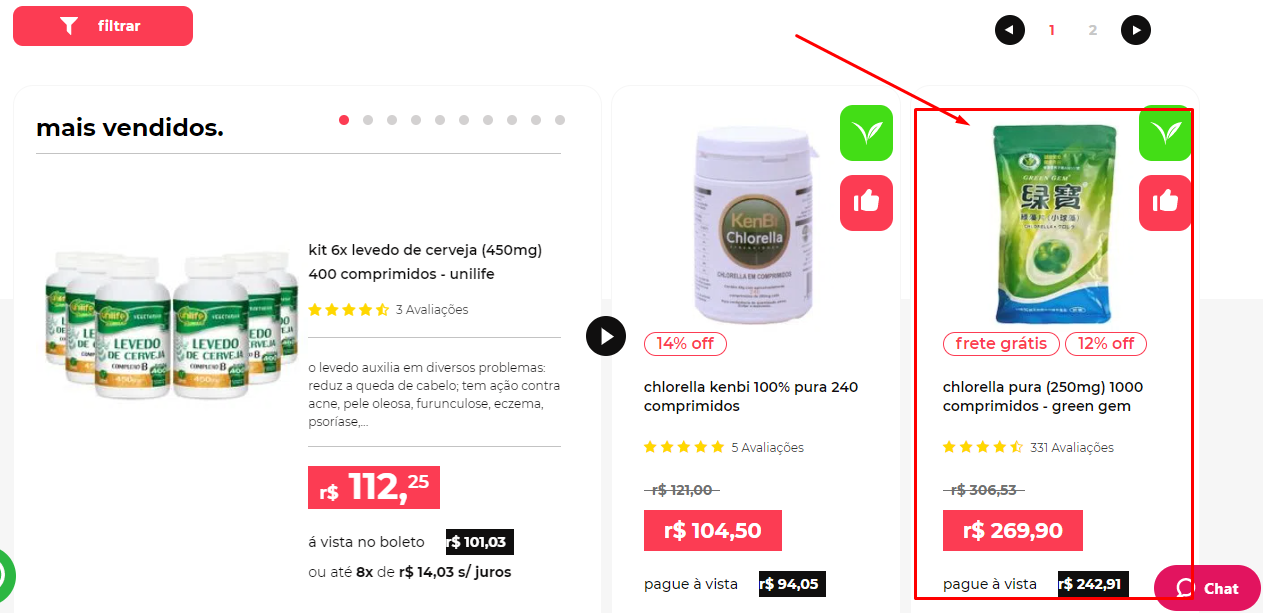Image resolution: width=1263 pixels, height=613 pixels.
Task: Go to next page arrow in pagination
Action: click(1136, 30)
